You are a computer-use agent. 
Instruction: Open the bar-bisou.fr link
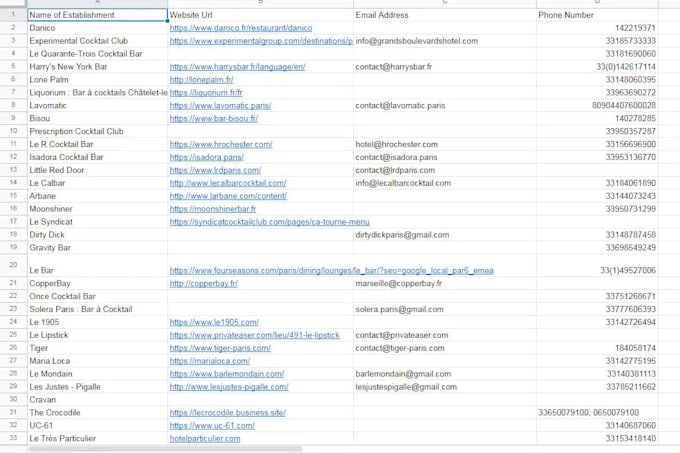tap(214, 118)
